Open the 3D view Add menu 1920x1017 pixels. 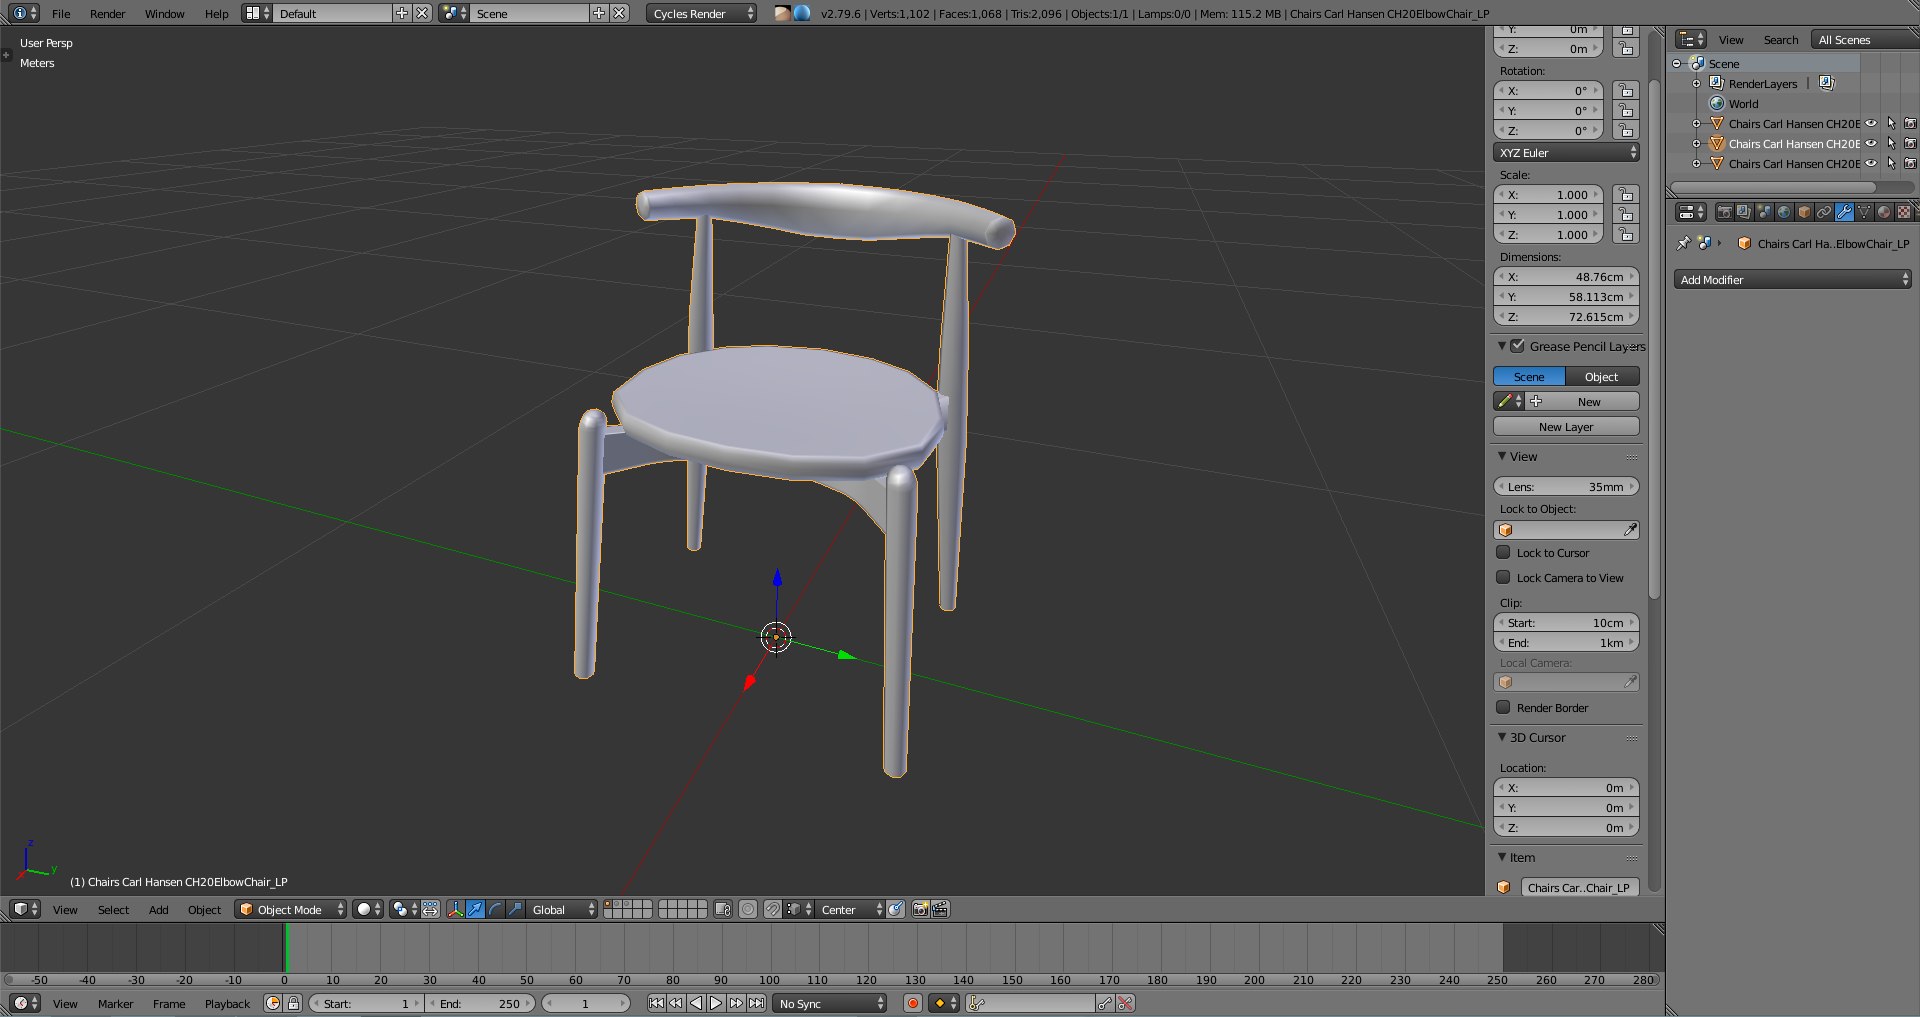click(158, 909)
